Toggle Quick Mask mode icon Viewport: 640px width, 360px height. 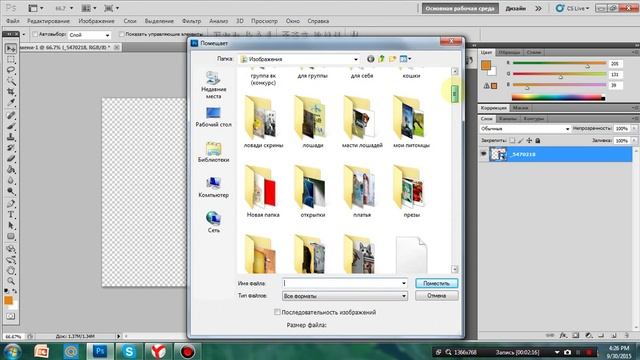[x=11, y=316]
